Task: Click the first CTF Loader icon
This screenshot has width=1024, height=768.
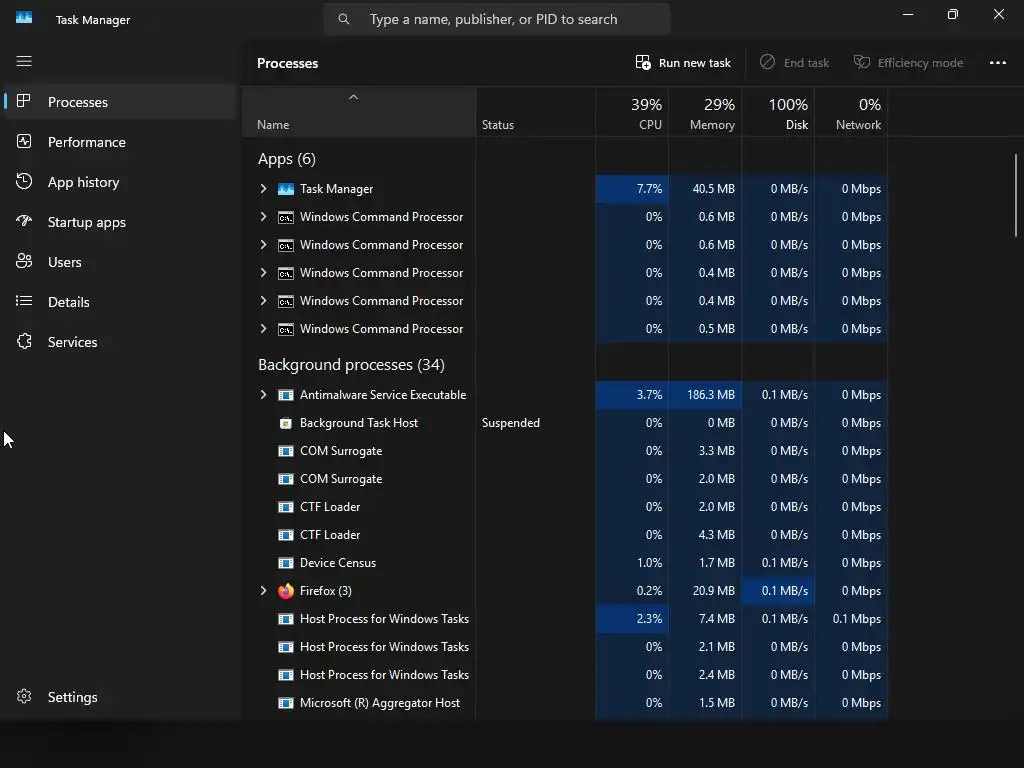Action: 285,507
